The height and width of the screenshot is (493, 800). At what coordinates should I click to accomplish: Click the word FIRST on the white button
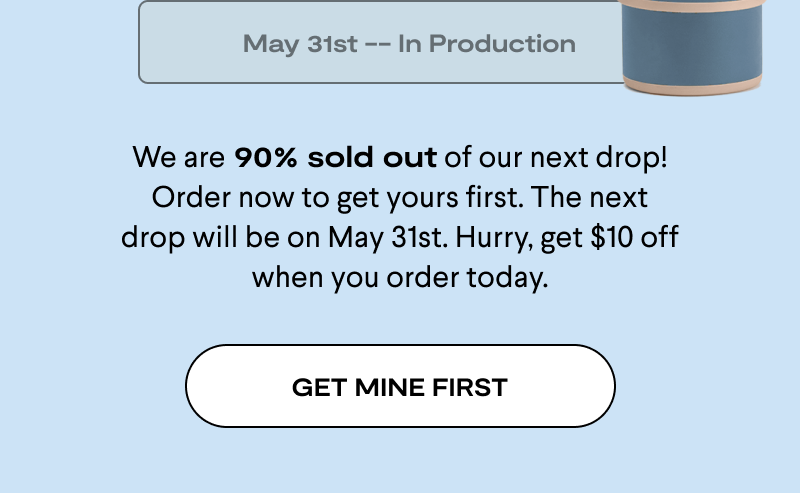point(470,387)
